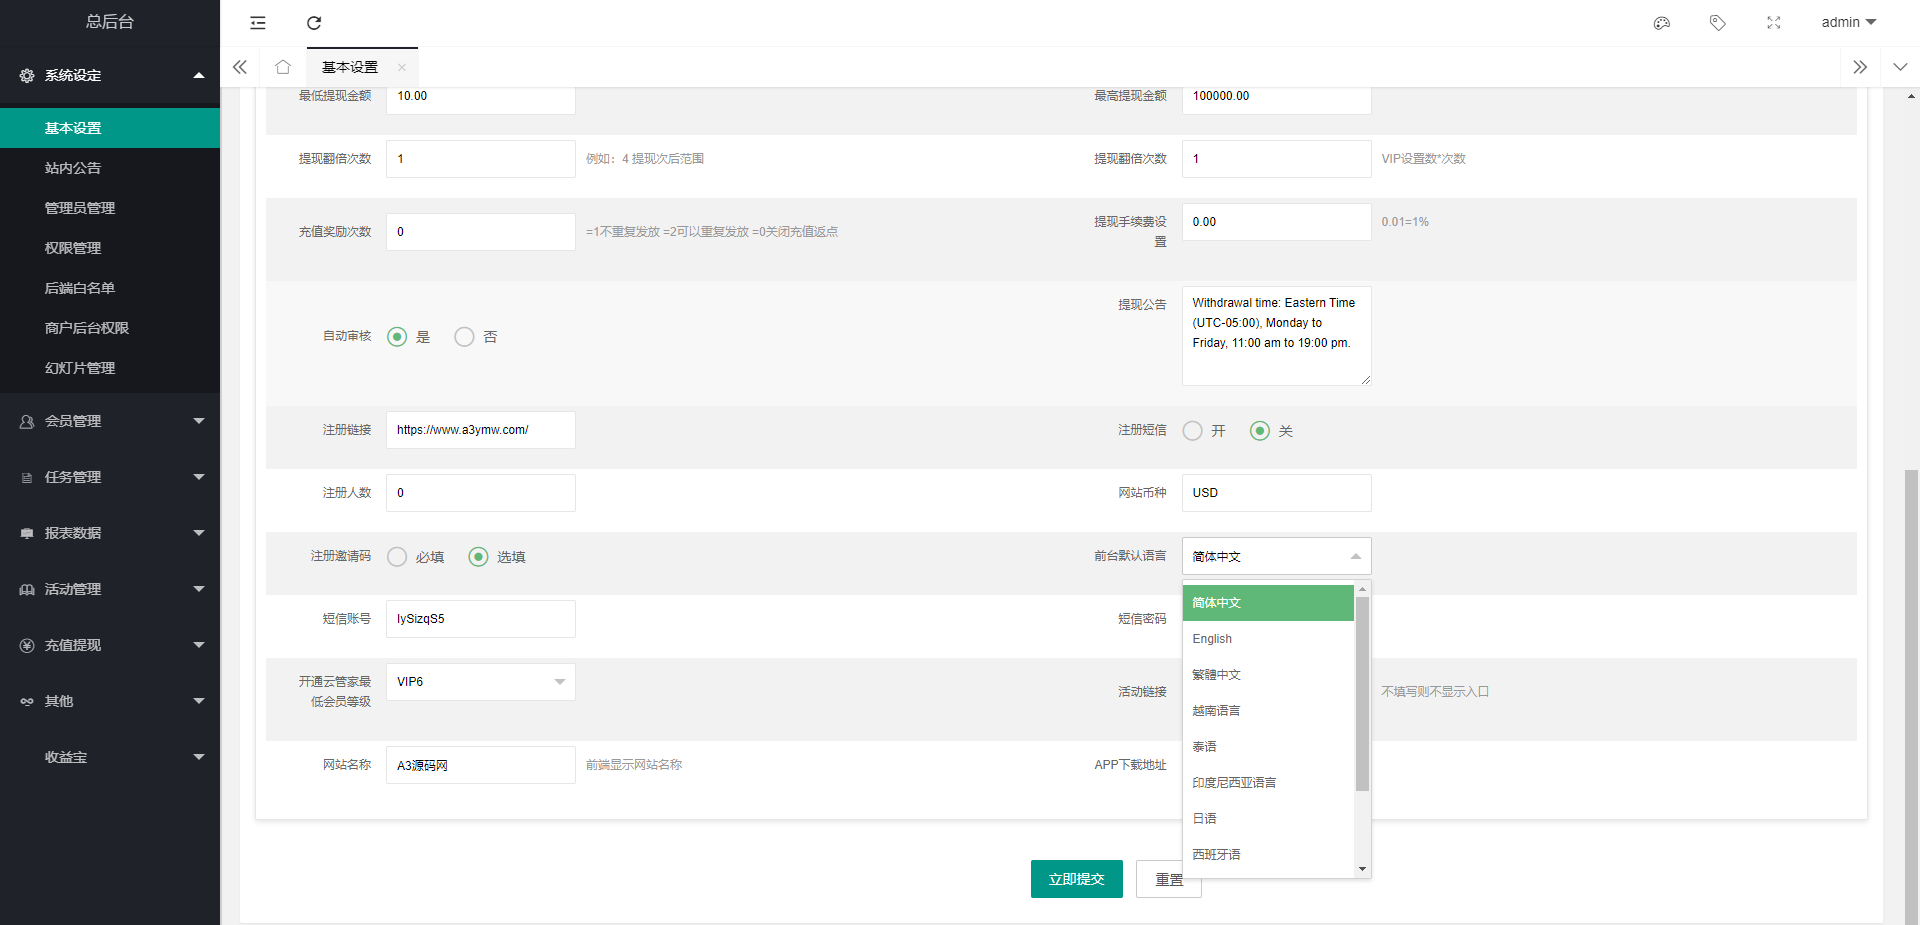1920x925 pixels.
Task: Click the home tab icon
Action: (x=283, y=67)
